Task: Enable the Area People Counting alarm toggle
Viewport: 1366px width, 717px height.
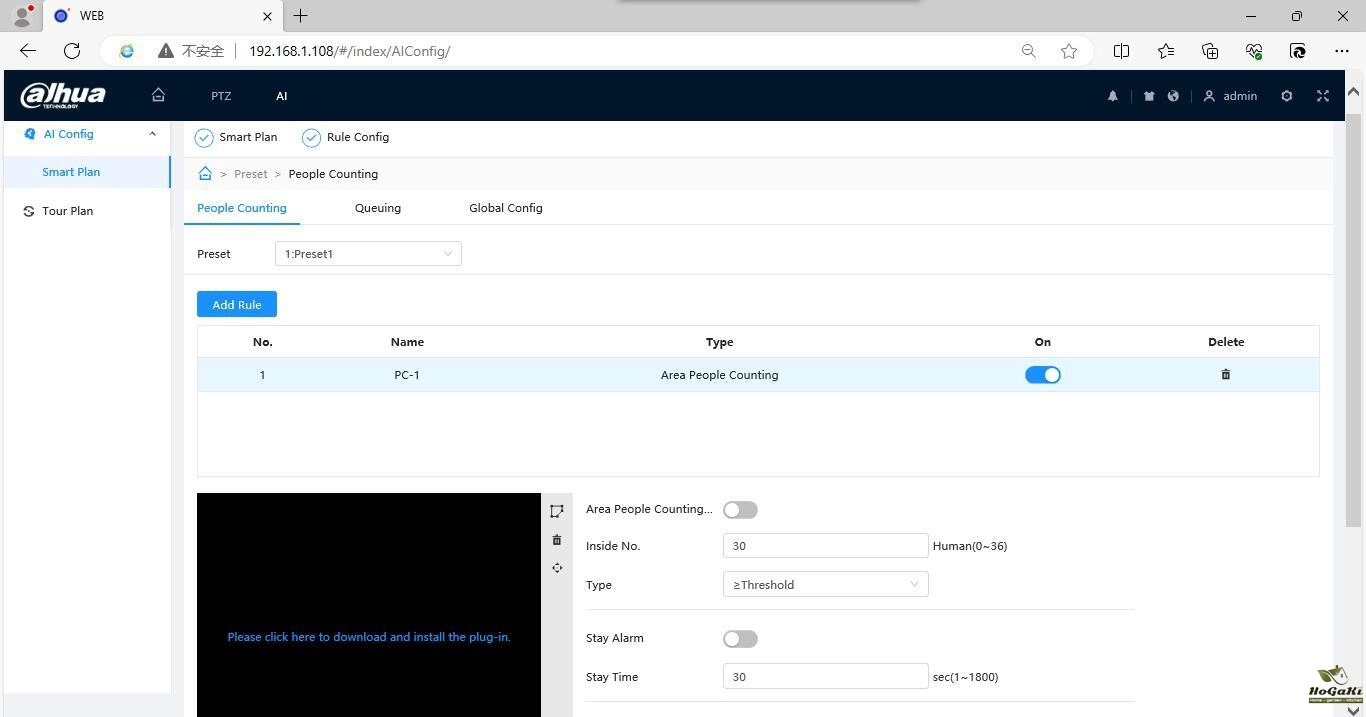Action: [x=740, y=510]
